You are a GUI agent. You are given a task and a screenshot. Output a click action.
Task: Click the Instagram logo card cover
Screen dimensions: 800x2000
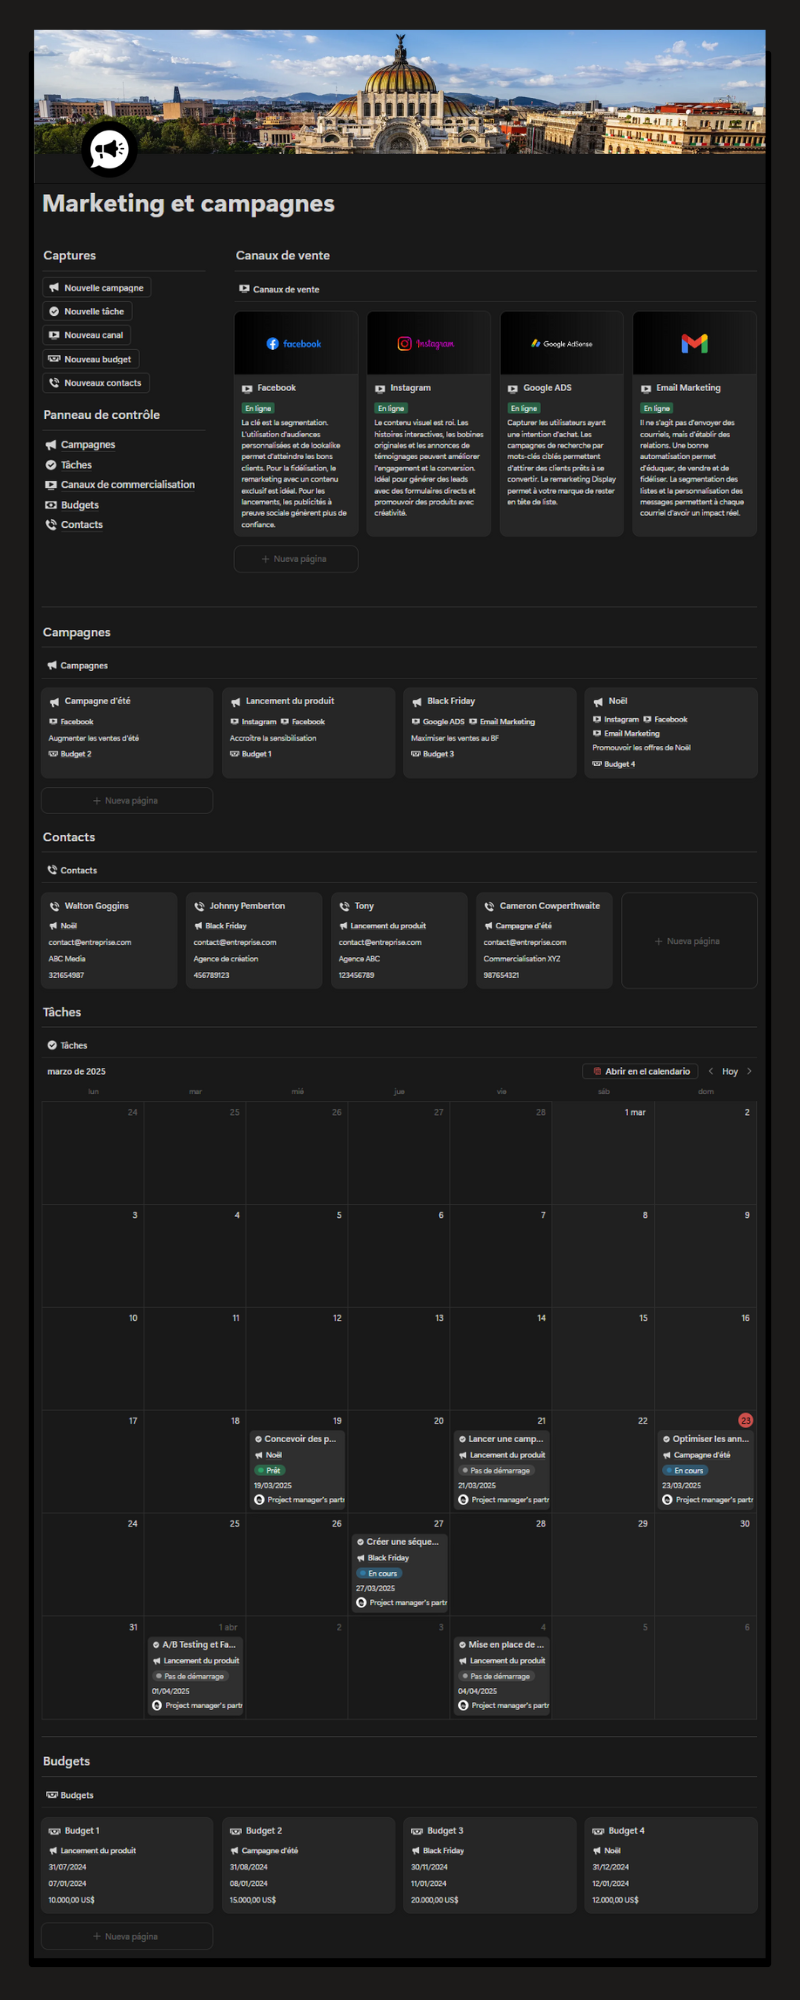tap(428, 344)
